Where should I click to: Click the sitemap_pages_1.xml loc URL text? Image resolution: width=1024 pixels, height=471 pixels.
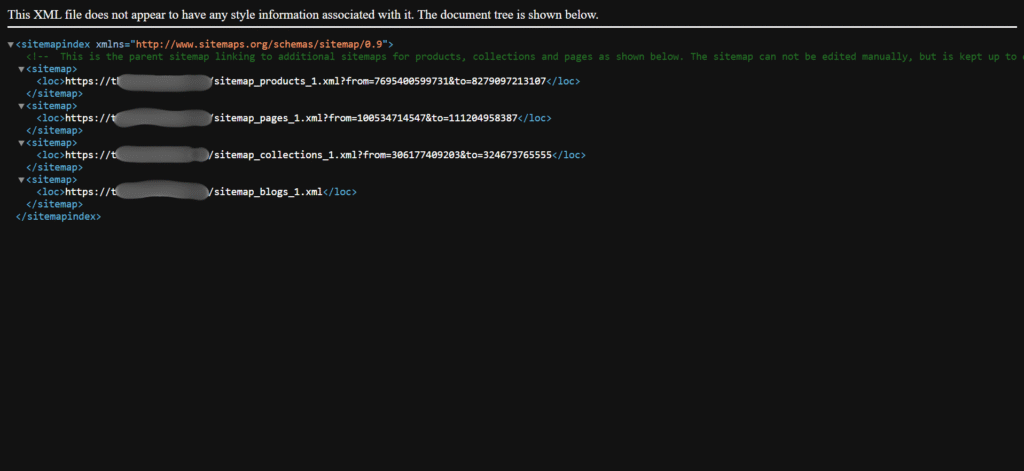(291, 118)
